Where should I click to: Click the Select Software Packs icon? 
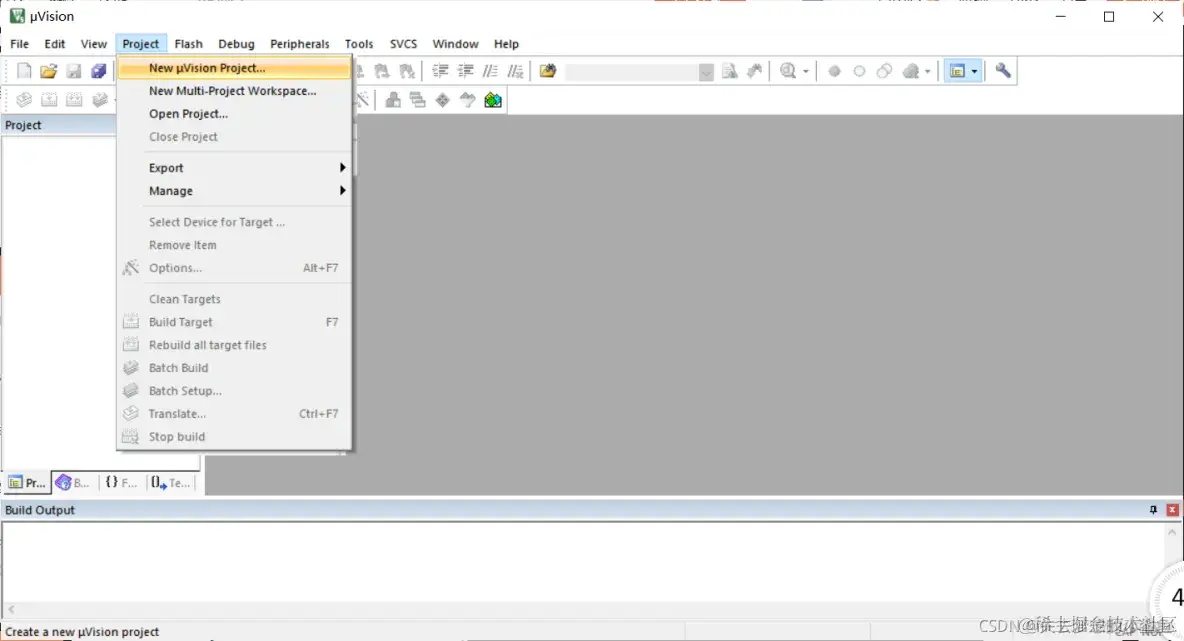click(x=467, y=100)
